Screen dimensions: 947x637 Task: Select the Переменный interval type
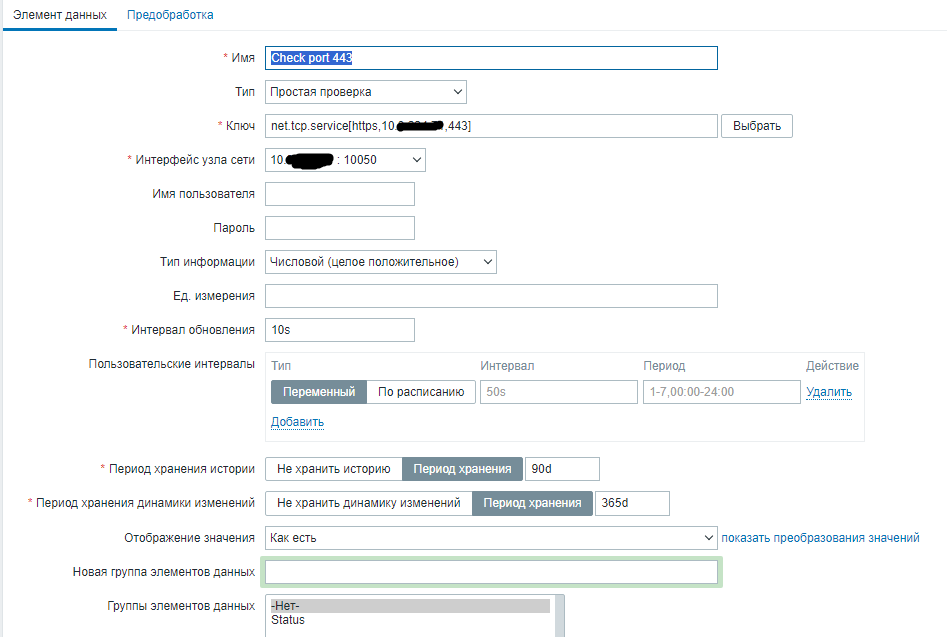(319, 392)
